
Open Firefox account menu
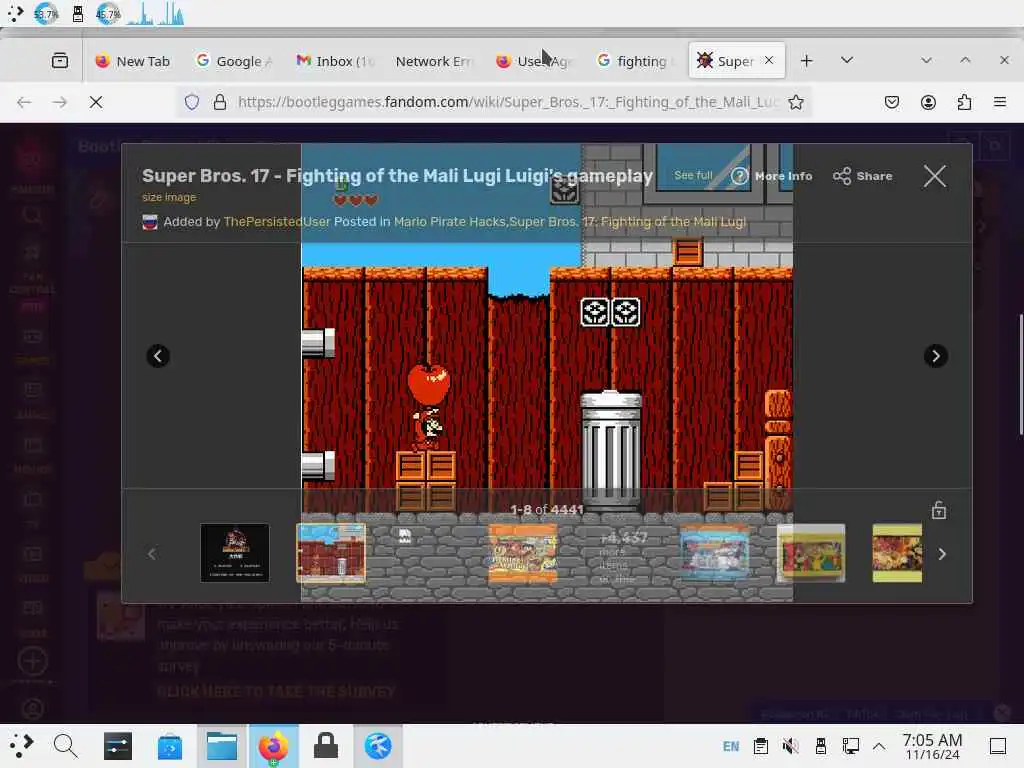click(928, 102)
